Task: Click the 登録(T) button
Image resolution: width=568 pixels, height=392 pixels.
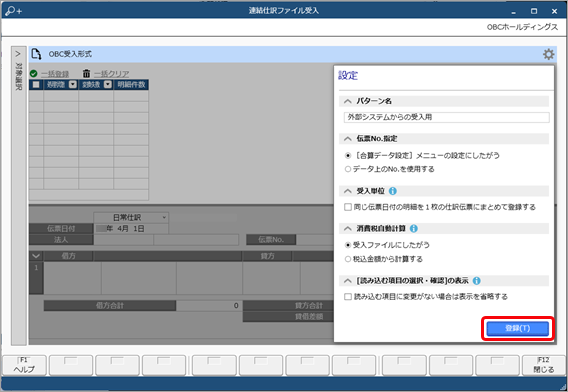Action: [517, 329]
